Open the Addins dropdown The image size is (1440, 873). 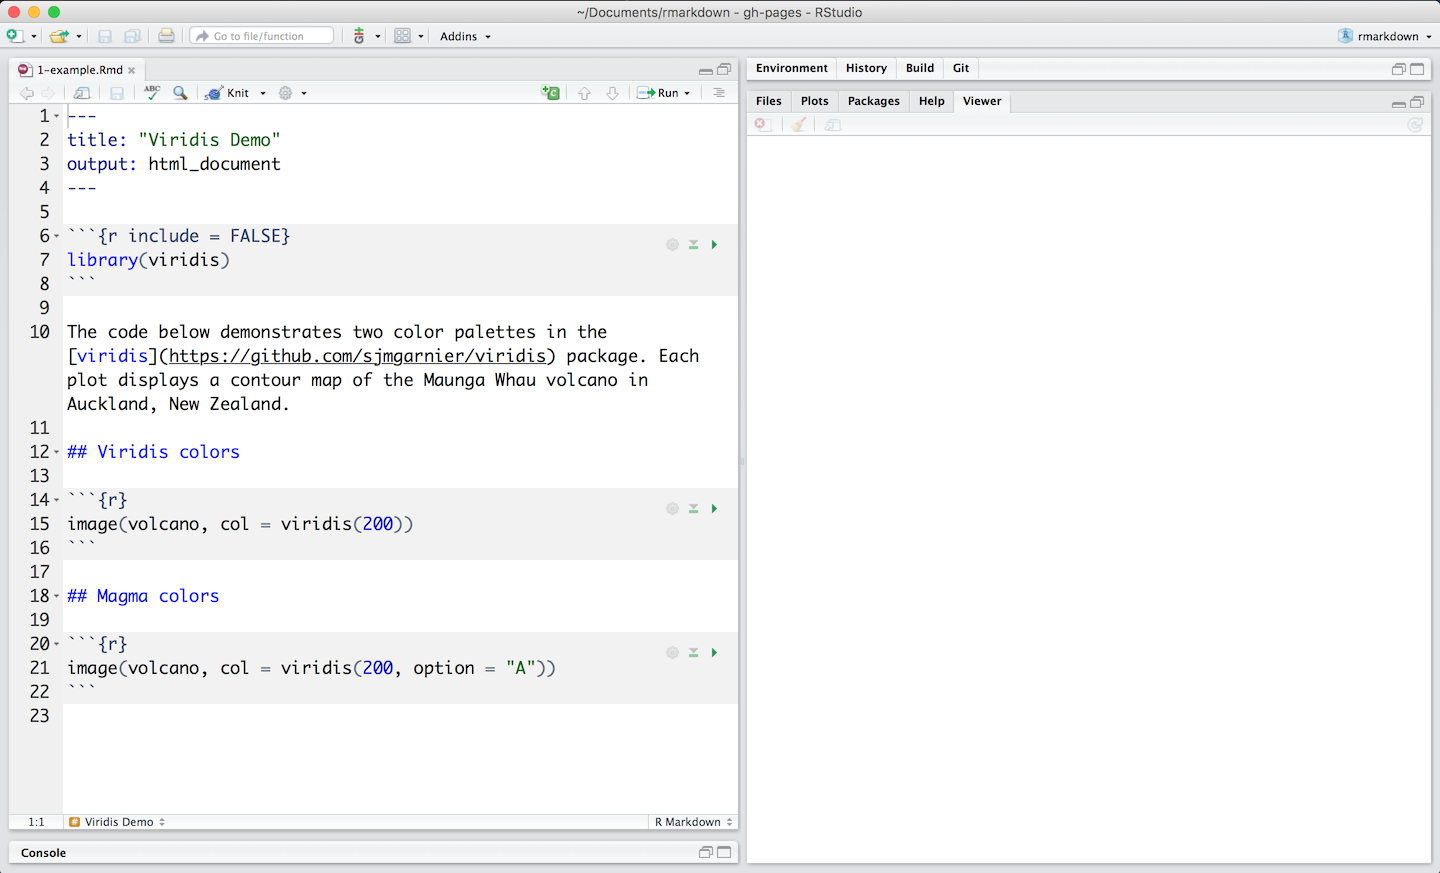465,36
